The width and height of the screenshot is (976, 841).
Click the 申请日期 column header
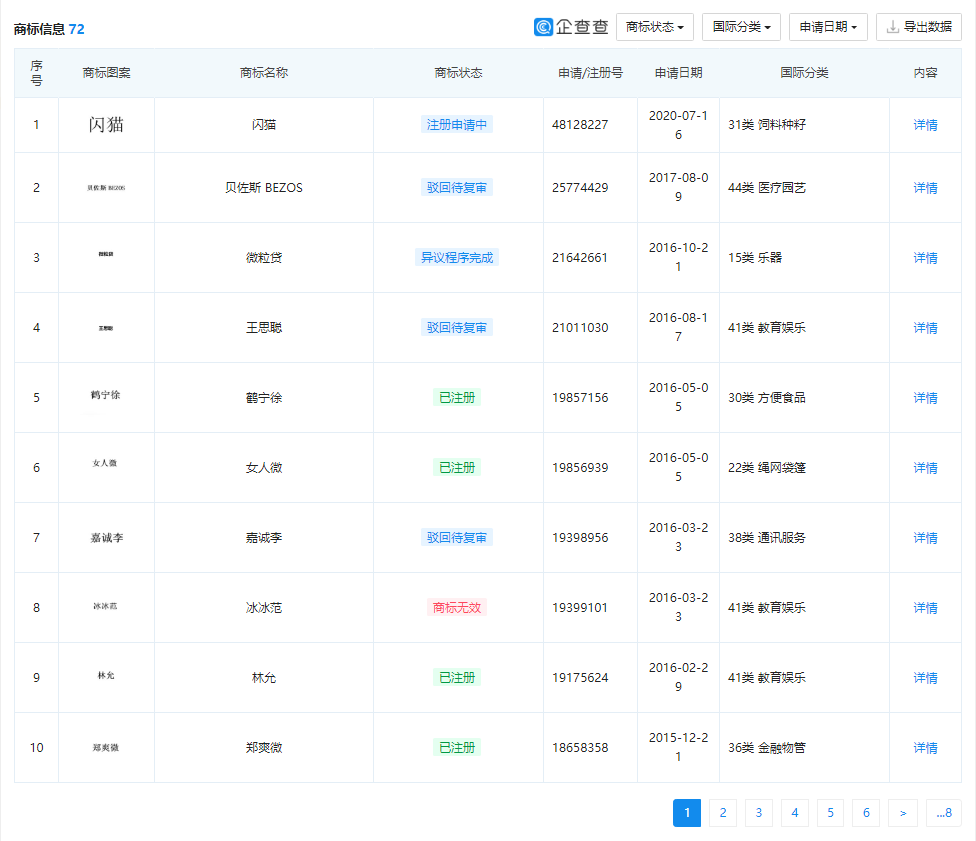click(678, 73)
